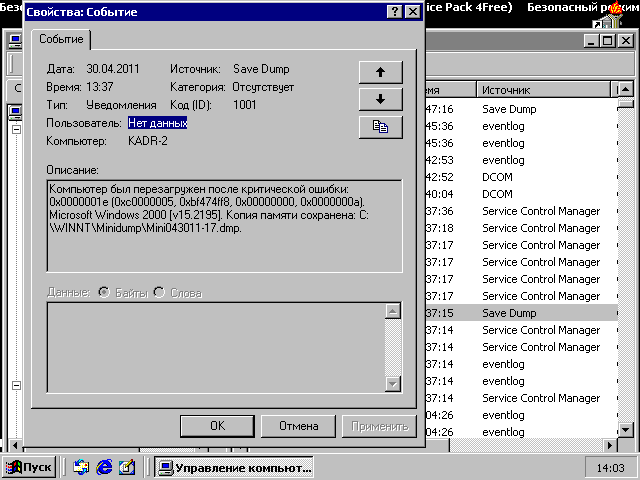Click the taskbar clock 14:03
640x480 pixels.
(611, 468)
